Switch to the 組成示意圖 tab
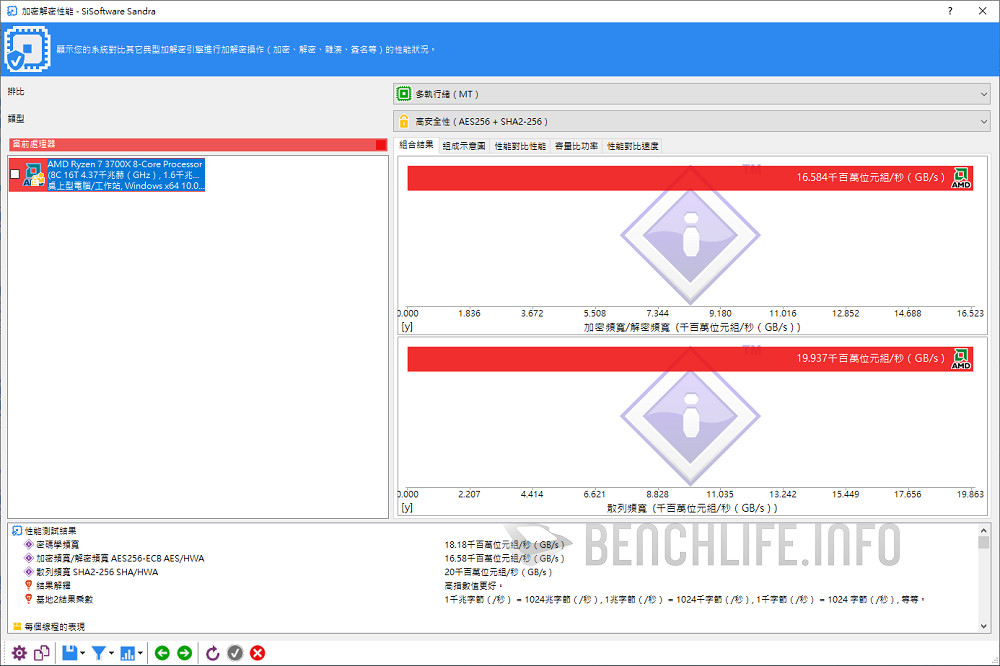Screen dimensions: 1000x666 (x=464, y=146)
